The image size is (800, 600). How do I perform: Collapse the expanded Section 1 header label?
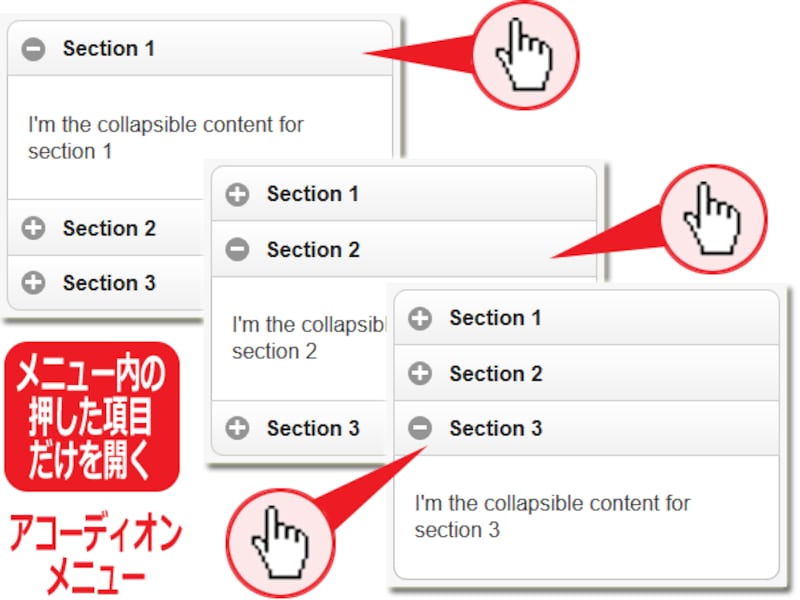[108, 49]
